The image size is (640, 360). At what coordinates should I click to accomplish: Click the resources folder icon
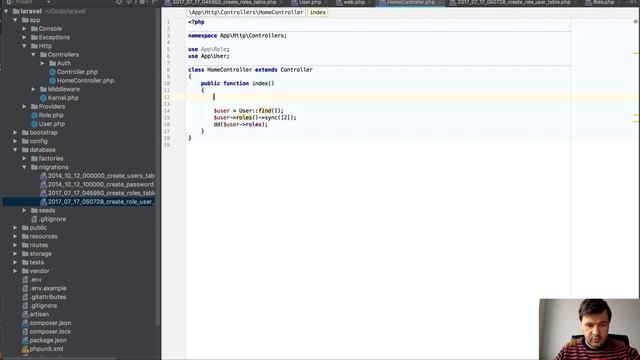(25, 236)
